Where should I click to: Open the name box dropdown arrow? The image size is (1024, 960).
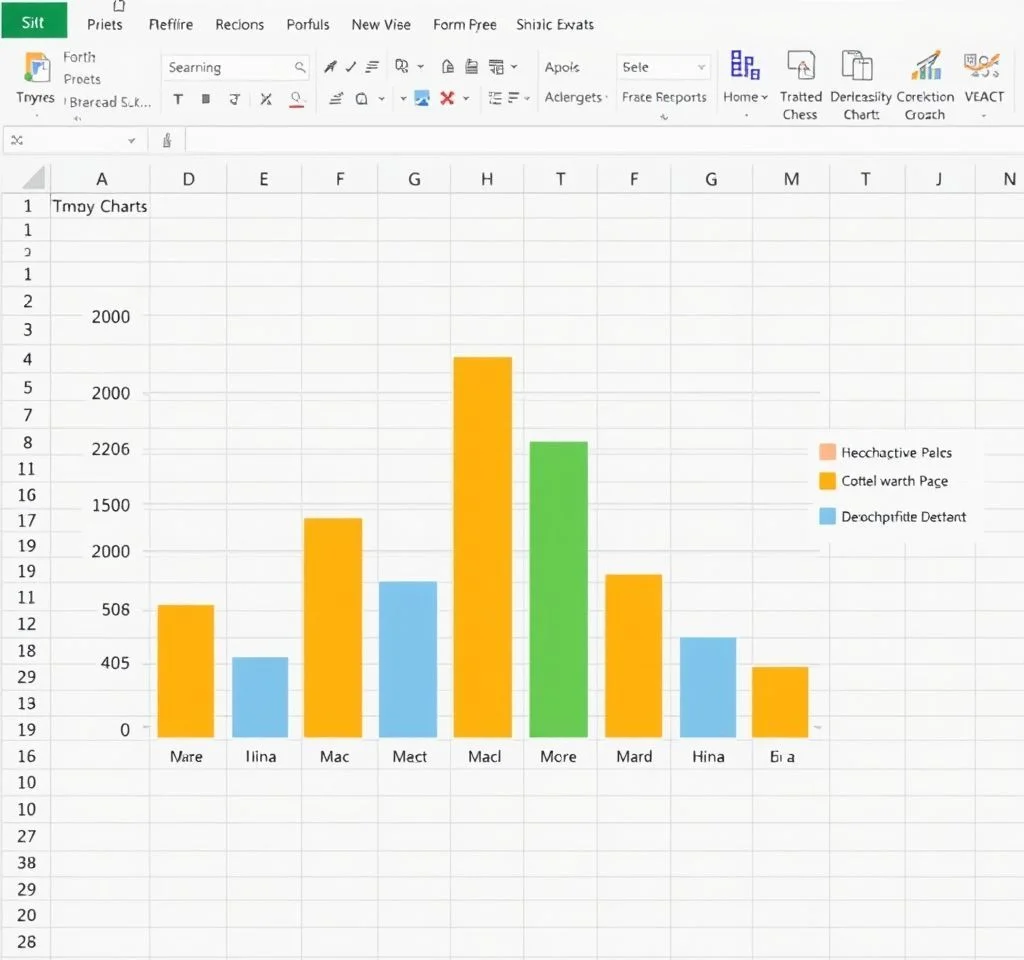click(131, 141)
